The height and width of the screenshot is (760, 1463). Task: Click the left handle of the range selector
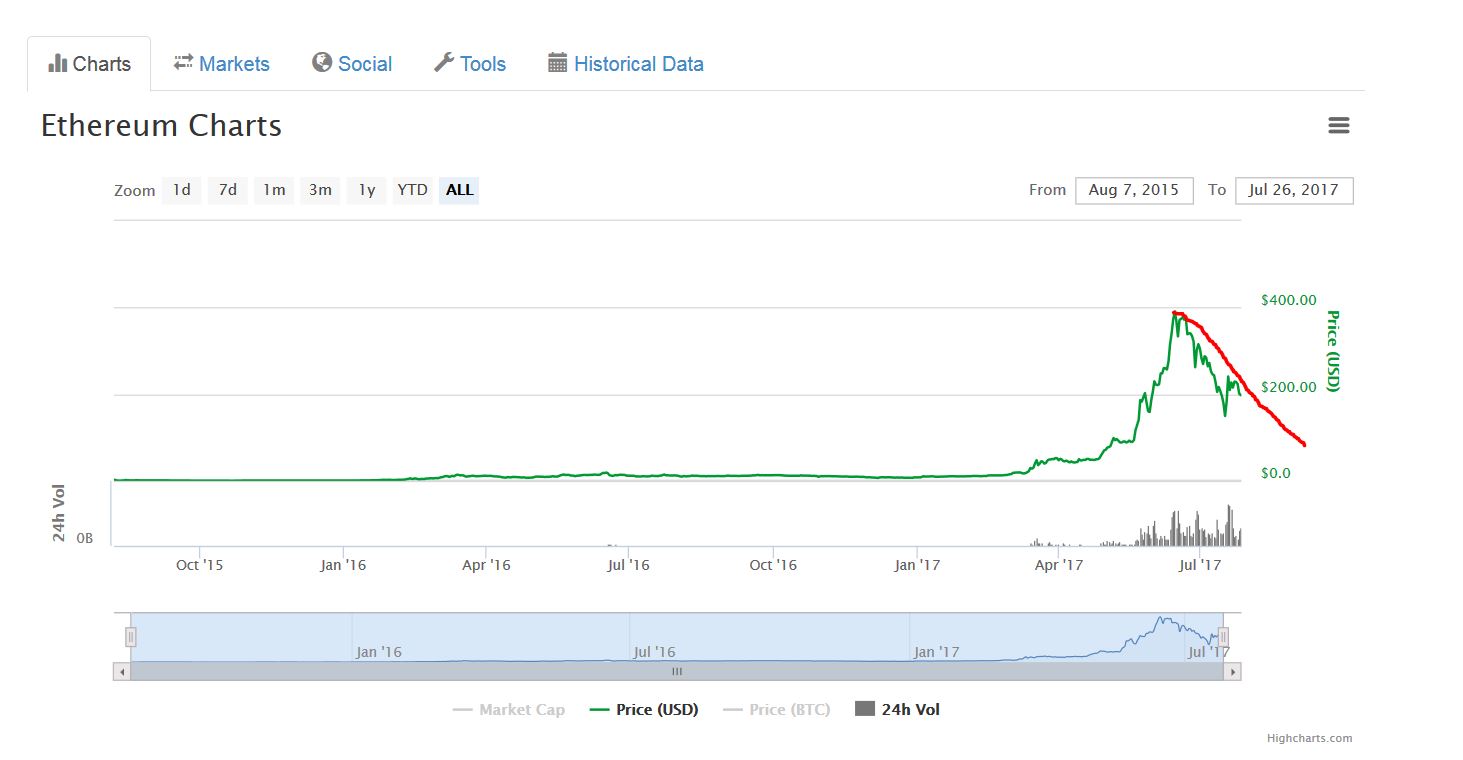130,636
